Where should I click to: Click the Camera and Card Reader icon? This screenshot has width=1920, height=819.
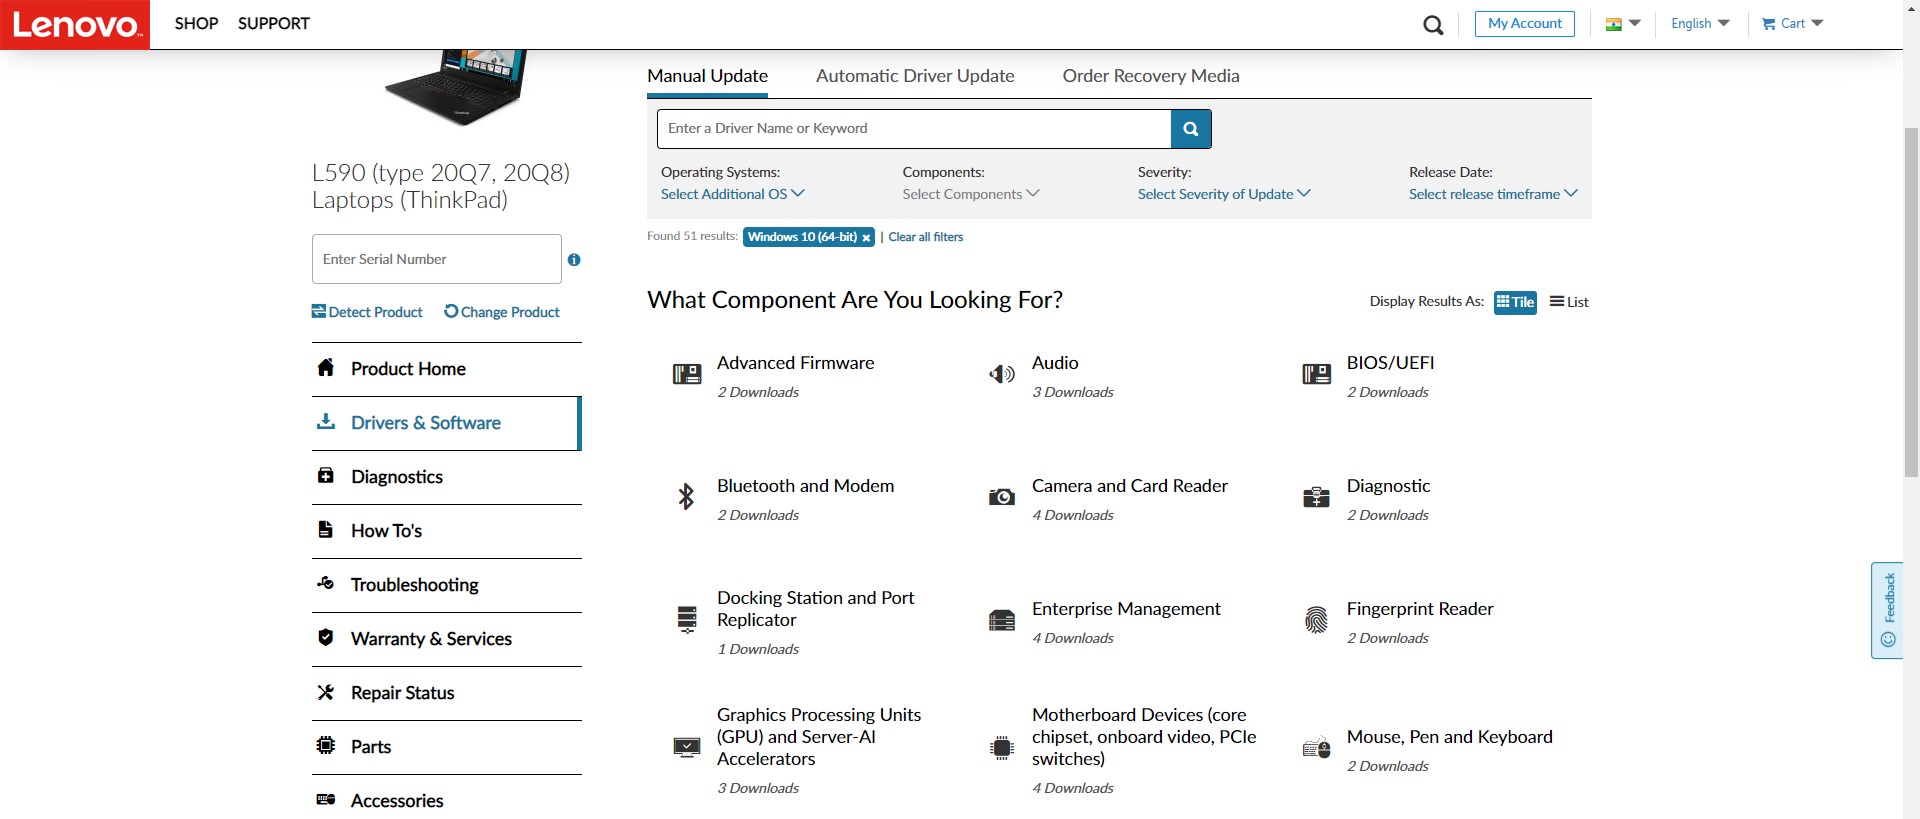pos(1001,497)
